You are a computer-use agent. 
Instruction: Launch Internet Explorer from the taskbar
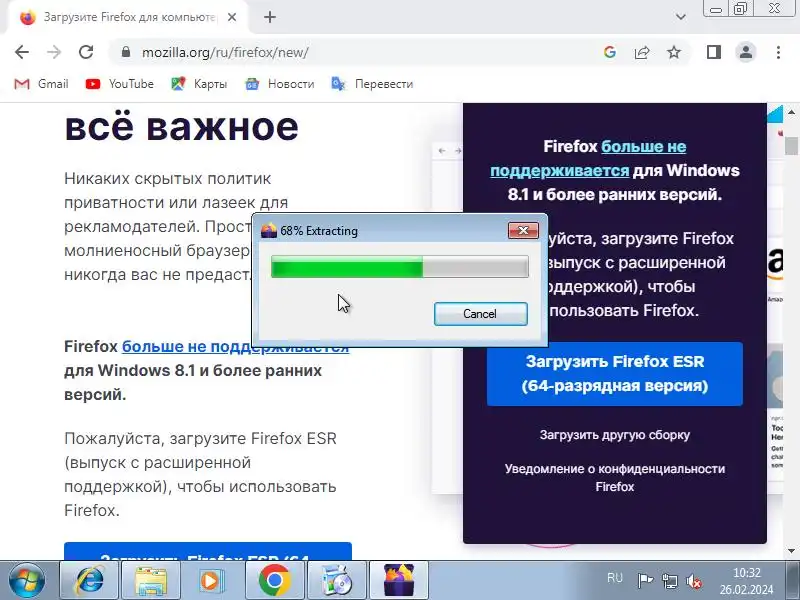[89, 581]
